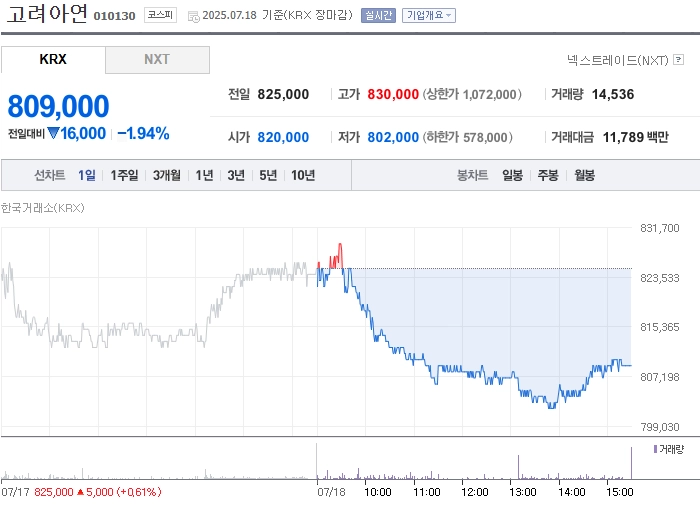Click the 고려아연 stock title
700x505 pixels.
point(46,13)
